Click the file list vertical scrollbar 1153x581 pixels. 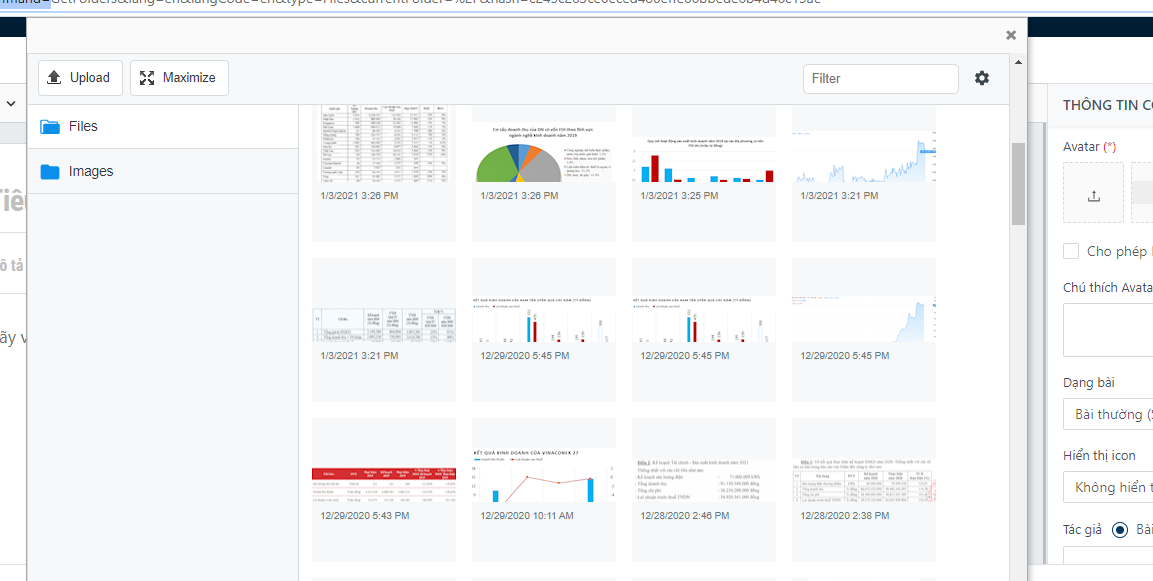pyautogui.click(x=1018, y=183)
